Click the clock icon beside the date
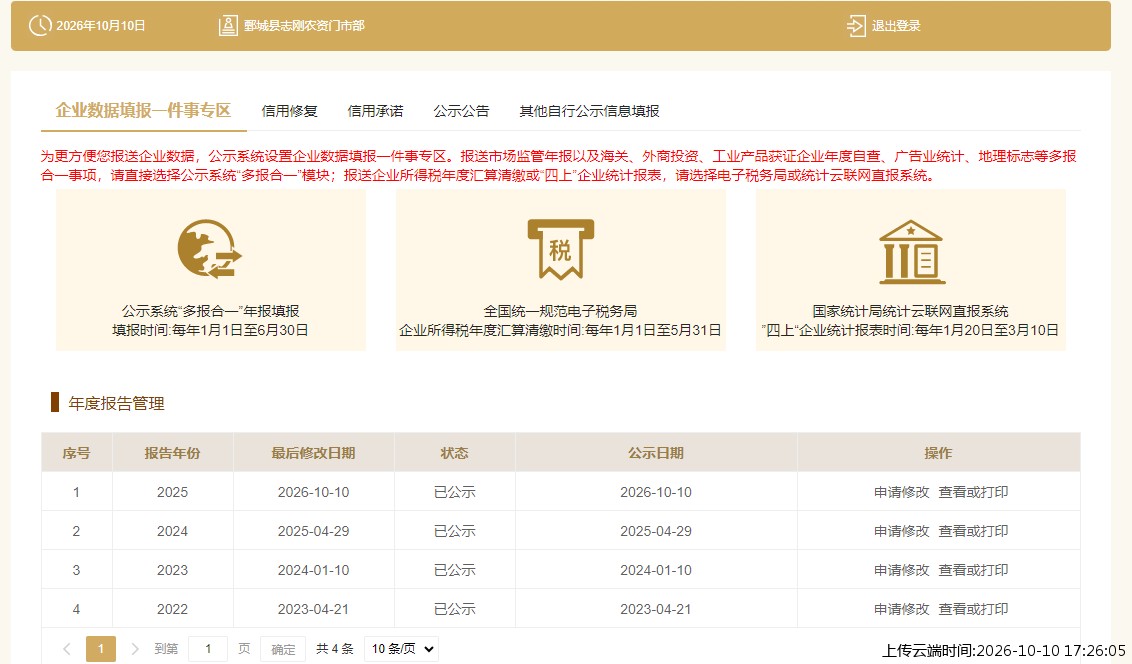Viewport: 1132px width, 664px height. (40, 25)
